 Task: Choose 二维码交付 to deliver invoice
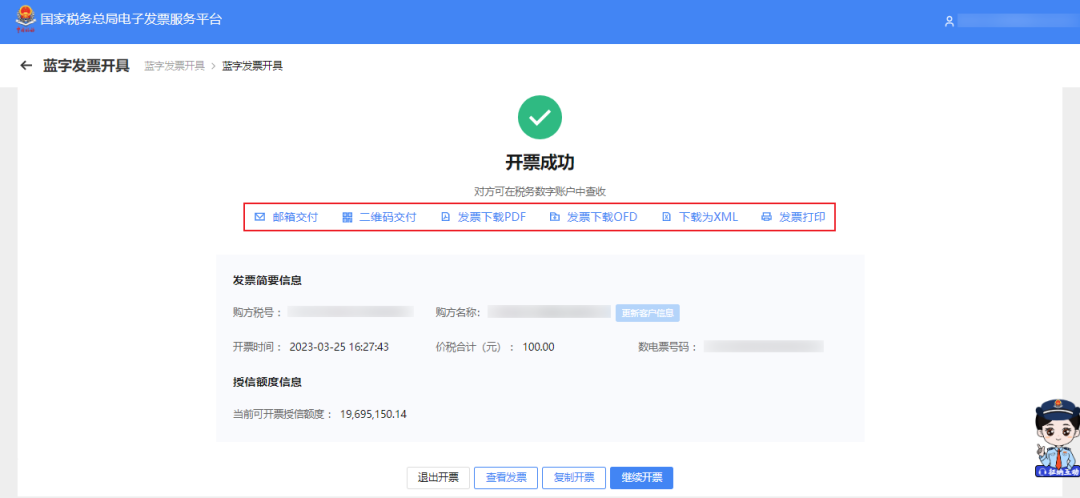pyautogui.click(x=388, y=217)
